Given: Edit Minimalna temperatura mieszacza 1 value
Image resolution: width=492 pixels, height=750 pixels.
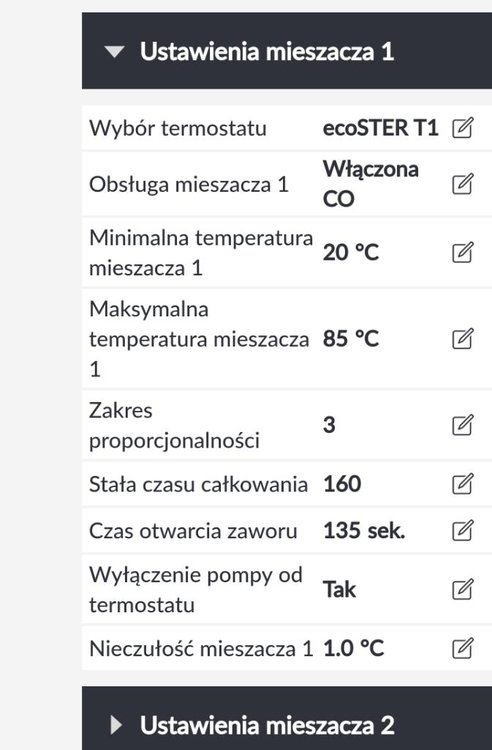Looking at the screenshot, I should pyautogui.click(x=462, y=253).
